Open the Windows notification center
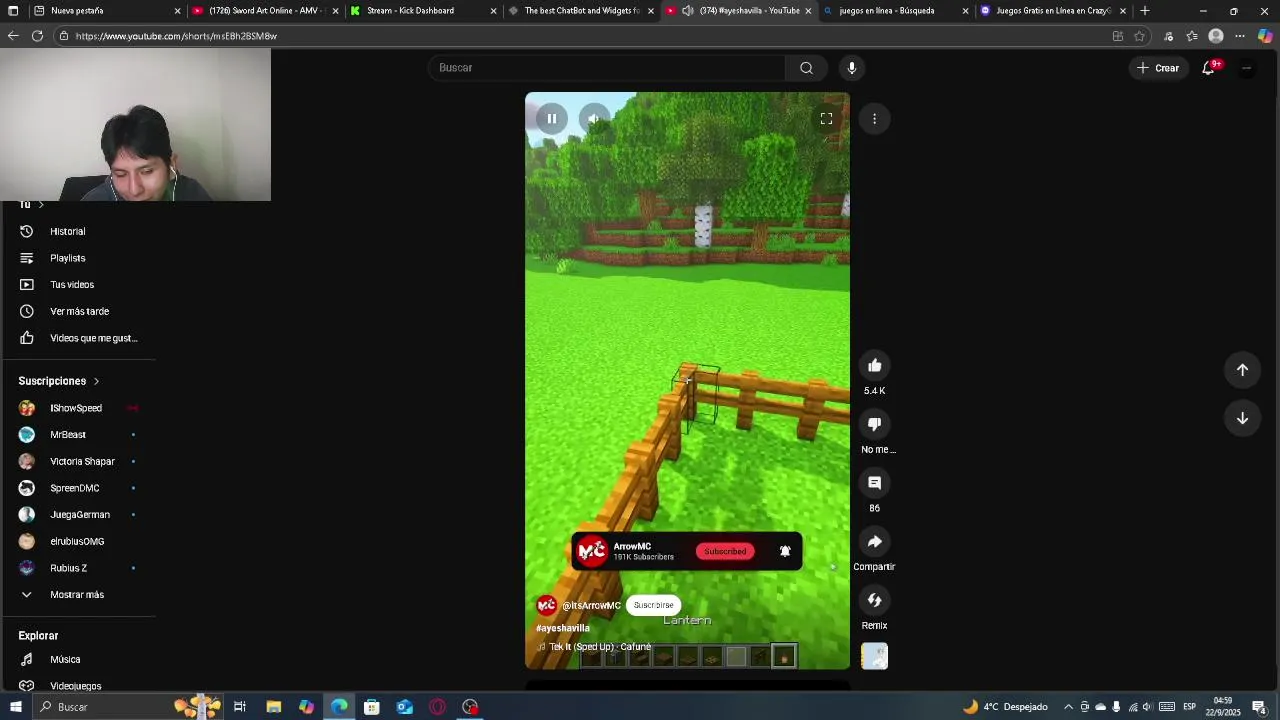Image resolution: width=1280 pixels, height=720 pixels. tap(1259, 707)
